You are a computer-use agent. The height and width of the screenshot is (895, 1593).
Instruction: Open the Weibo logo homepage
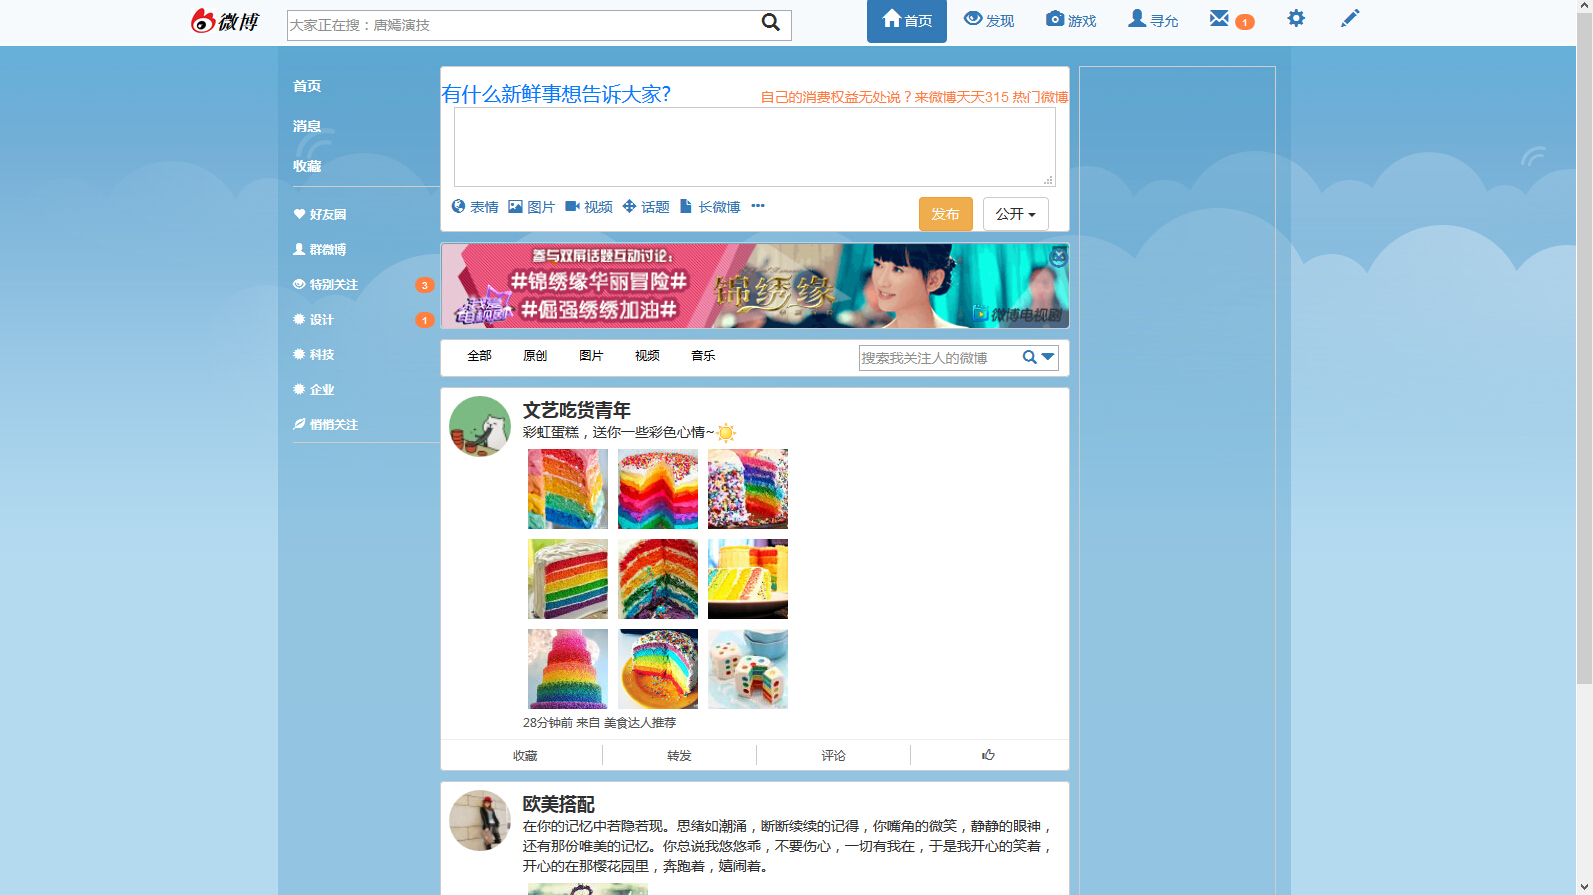225,21
